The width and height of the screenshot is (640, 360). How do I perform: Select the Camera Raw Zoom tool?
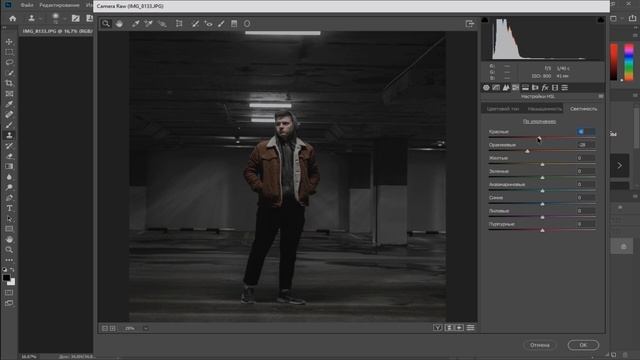106,24
